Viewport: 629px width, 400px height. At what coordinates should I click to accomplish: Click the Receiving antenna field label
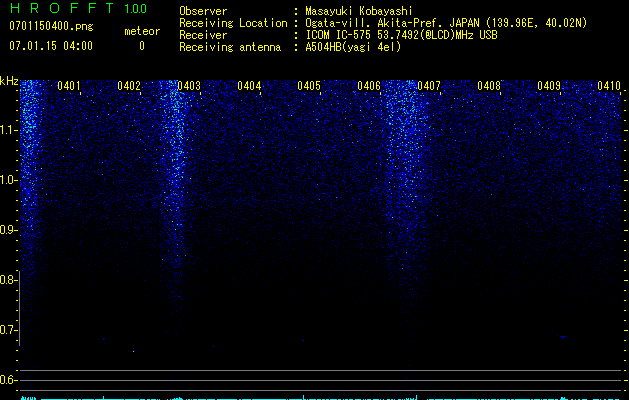230,47
